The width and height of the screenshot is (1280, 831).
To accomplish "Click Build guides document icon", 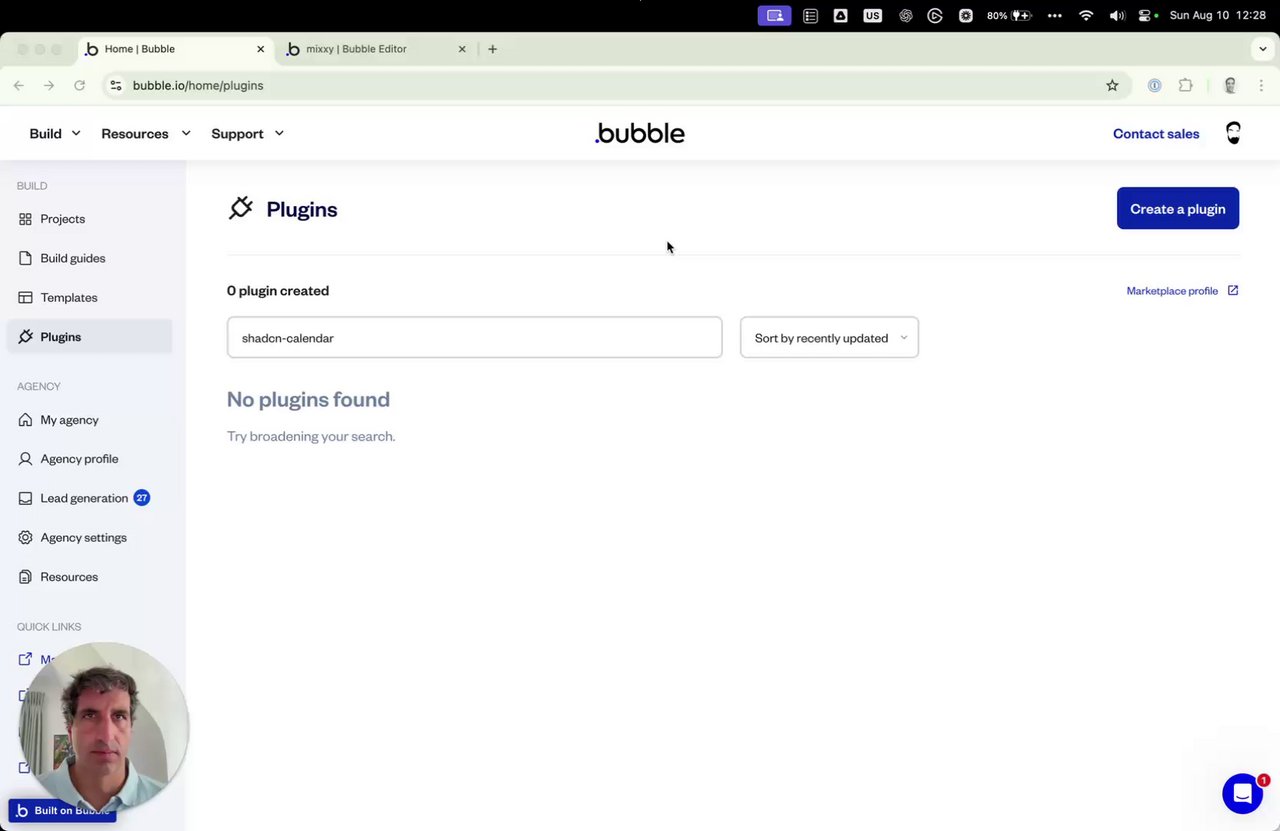I will click(25, 258).
